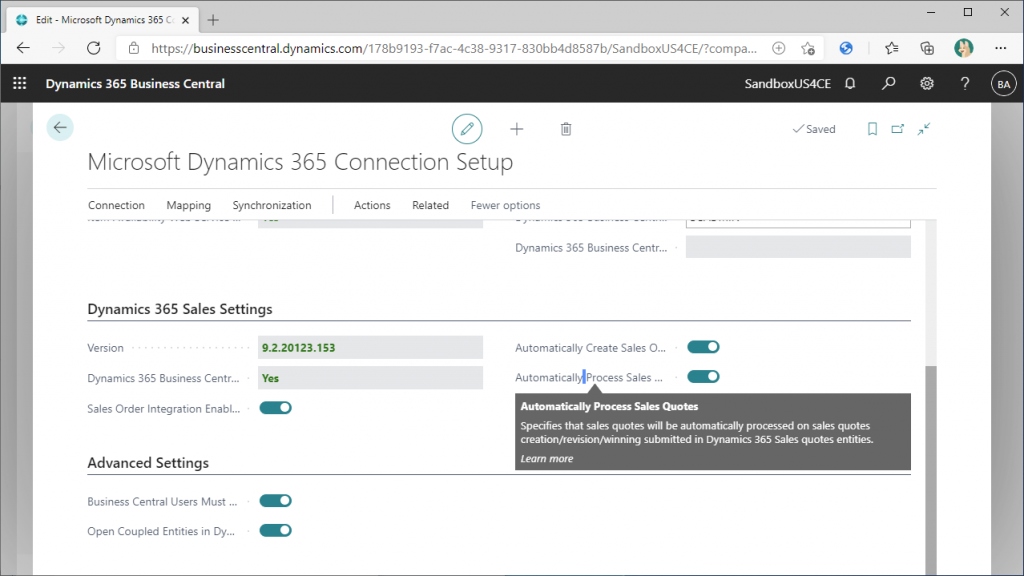Open the search magnifier in Business Central header

pos(888,84)
